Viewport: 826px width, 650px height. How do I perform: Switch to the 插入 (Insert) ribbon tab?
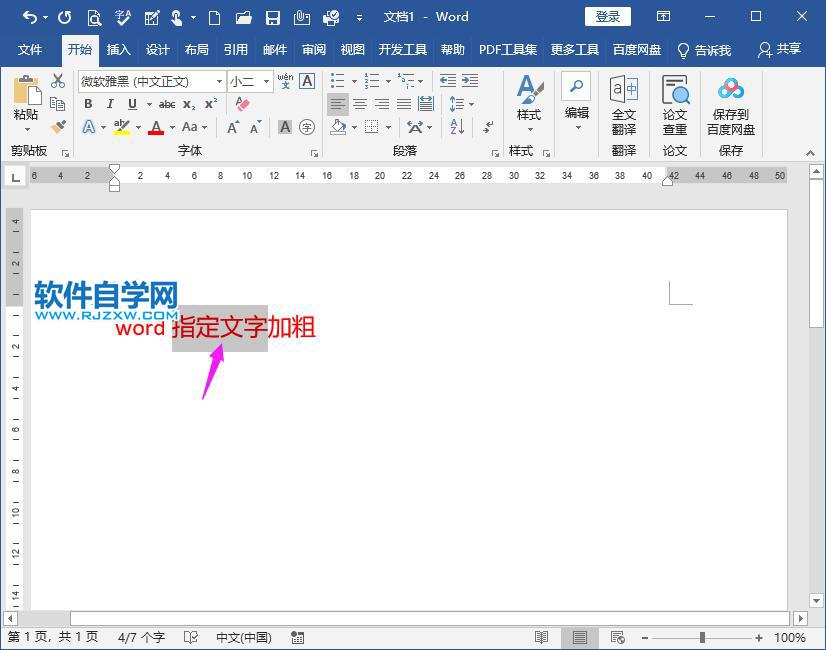pyautogui.click(x=117, y=49)
